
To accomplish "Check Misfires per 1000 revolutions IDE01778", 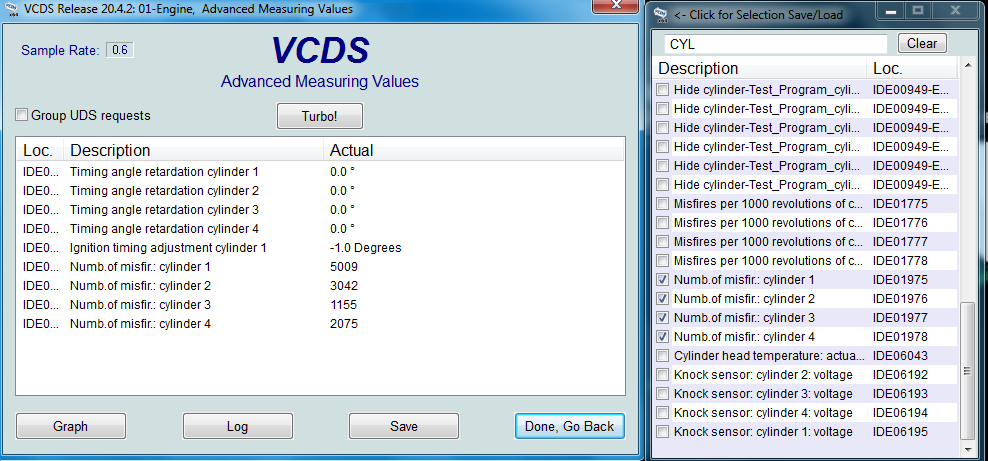I will tap(663, 260).
